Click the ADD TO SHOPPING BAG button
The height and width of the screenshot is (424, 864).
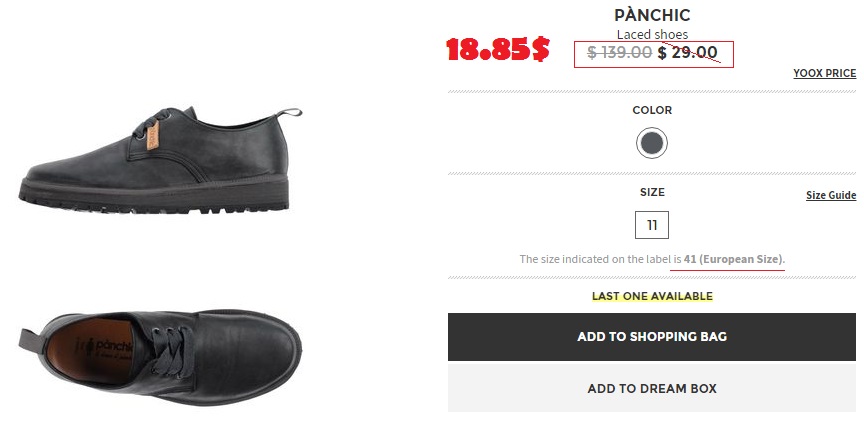[x=652, y=337]
